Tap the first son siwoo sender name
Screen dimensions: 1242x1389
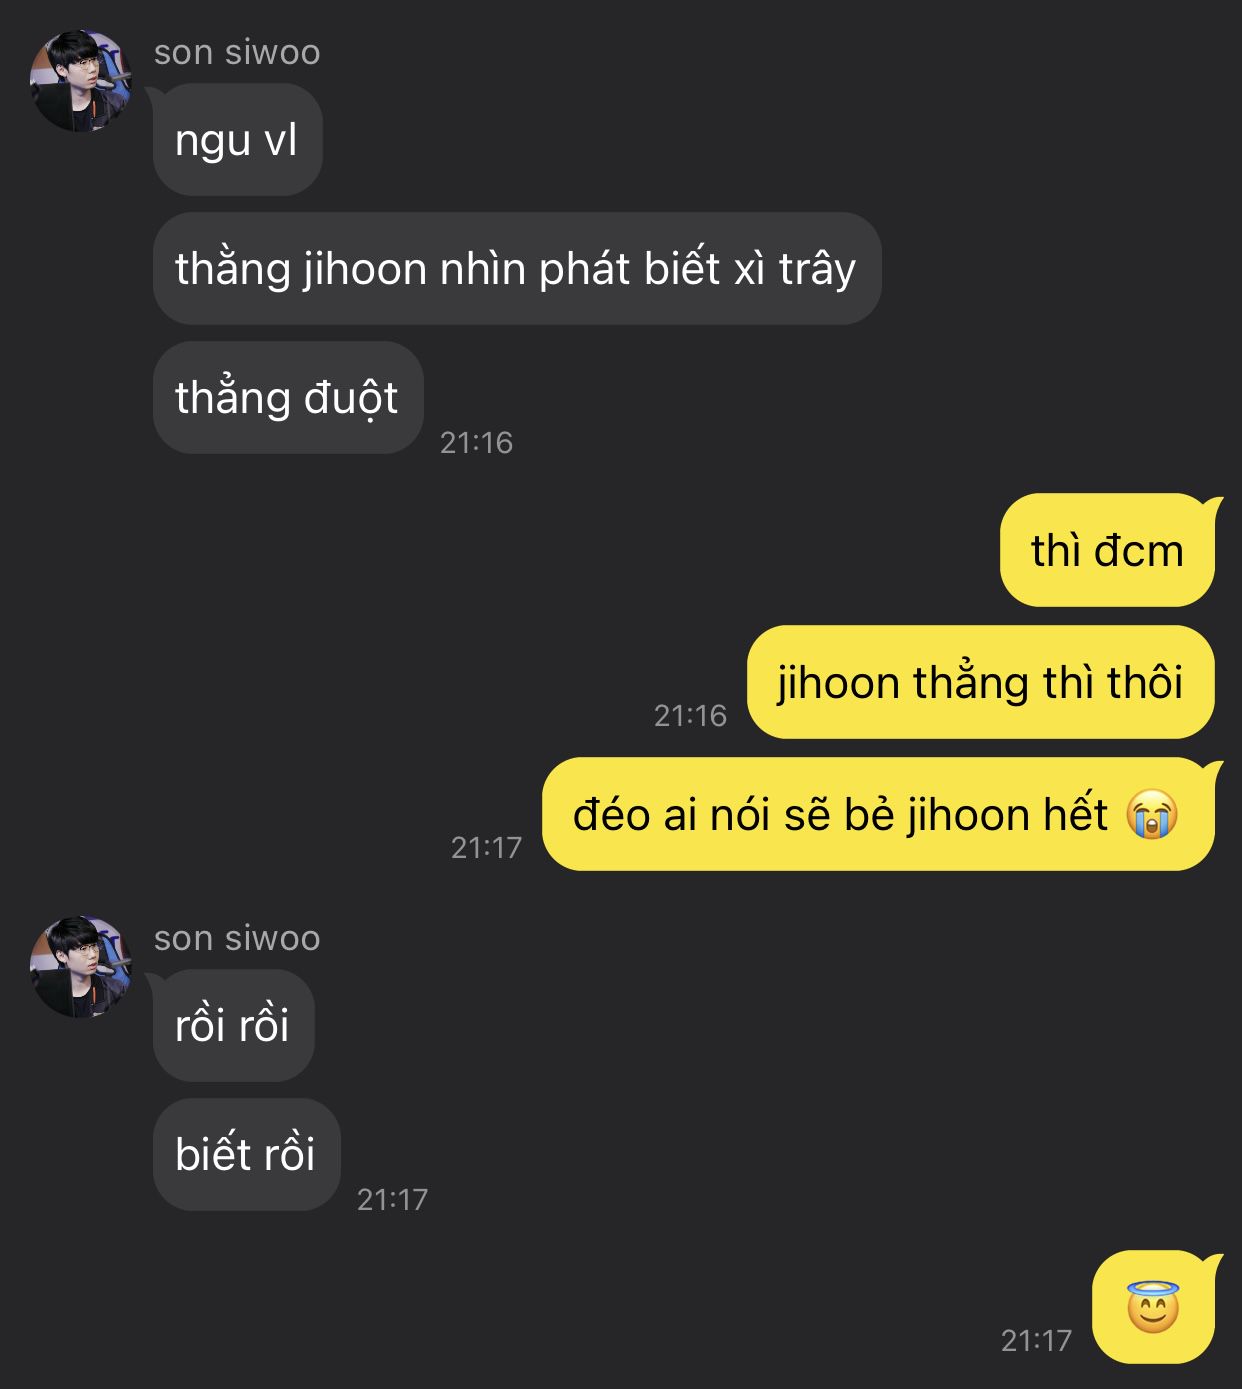click(x=237, y=52)
